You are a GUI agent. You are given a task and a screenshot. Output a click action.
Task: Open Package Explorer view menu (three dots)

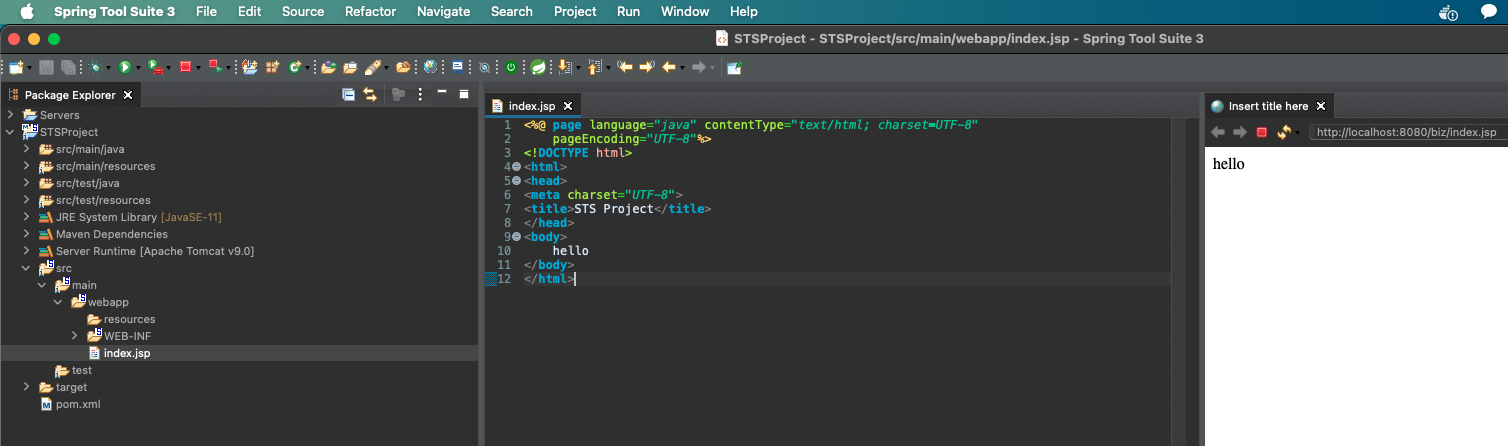[420, 95]
